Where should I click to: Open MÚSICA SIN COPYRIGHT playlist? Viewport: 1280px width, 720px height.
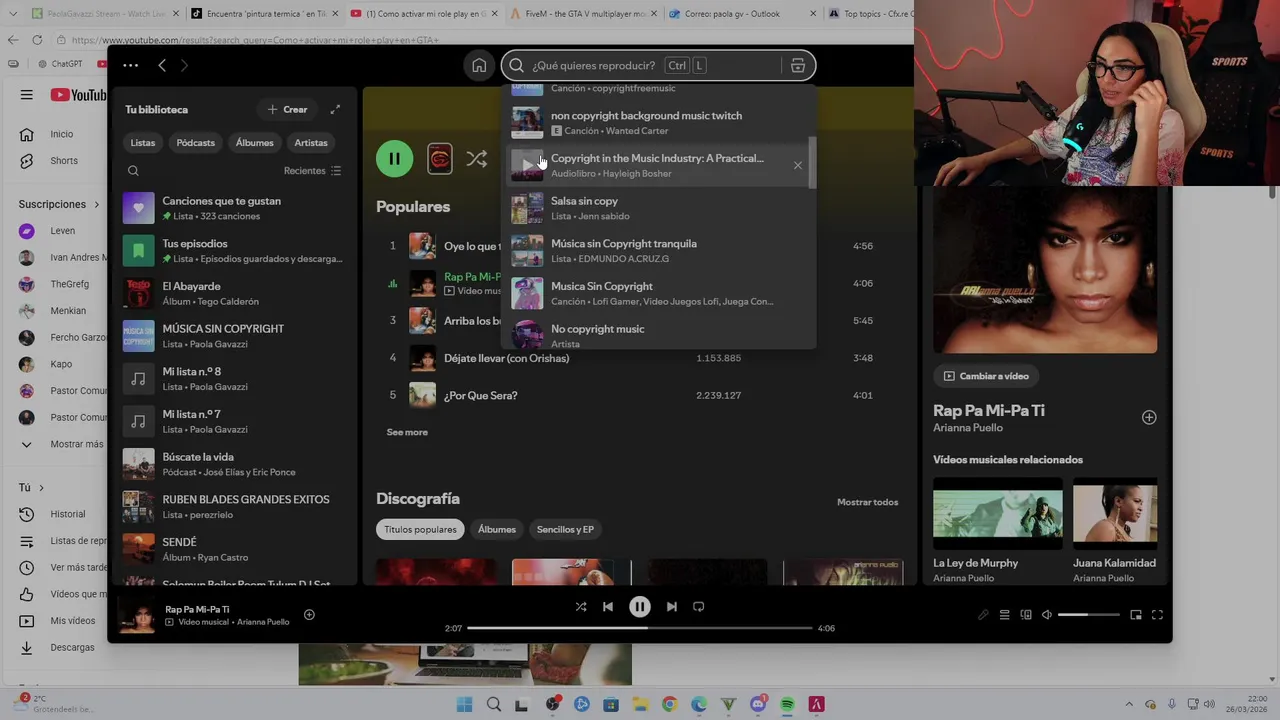pyautogui.click(x=233, y=336)
